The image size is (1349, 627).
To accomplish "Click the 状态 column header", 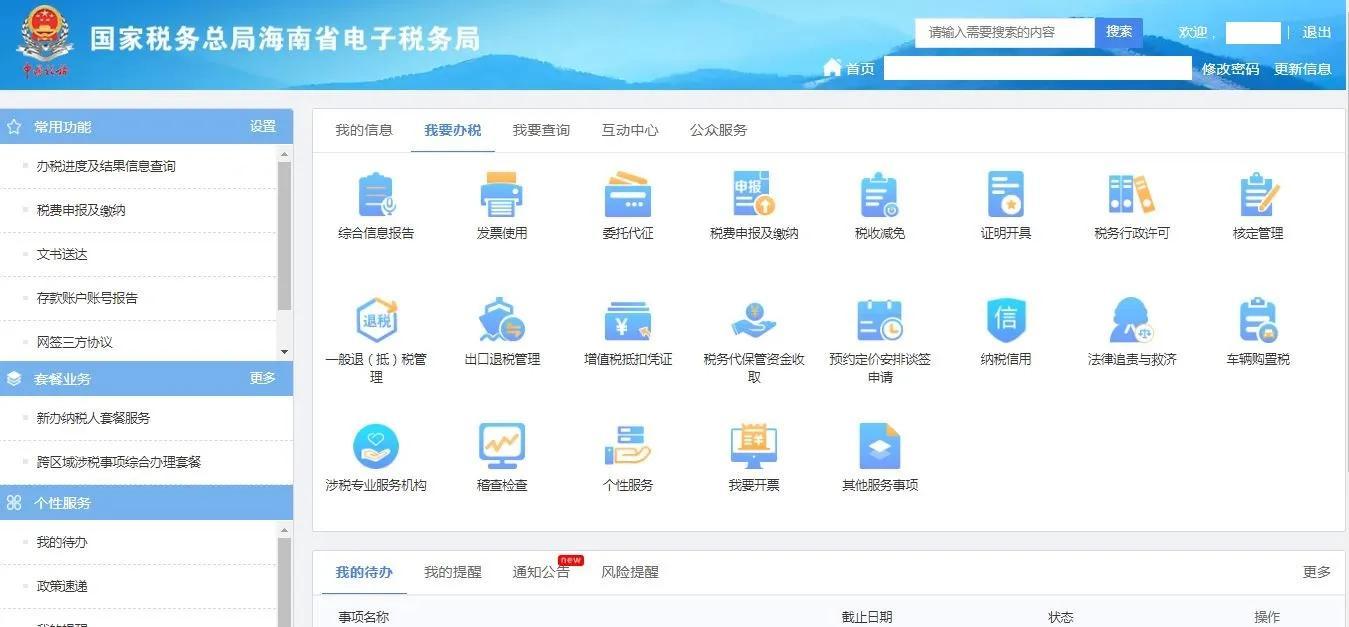I will click(x=1061, y=617).
